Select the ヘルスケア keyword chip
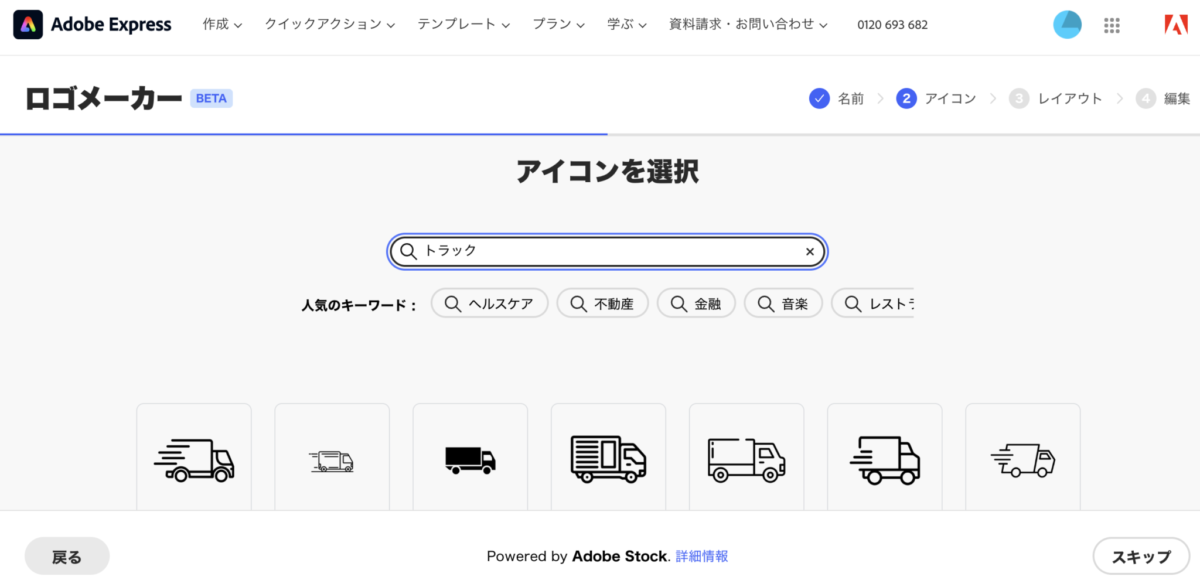 (x=489, y=303)
